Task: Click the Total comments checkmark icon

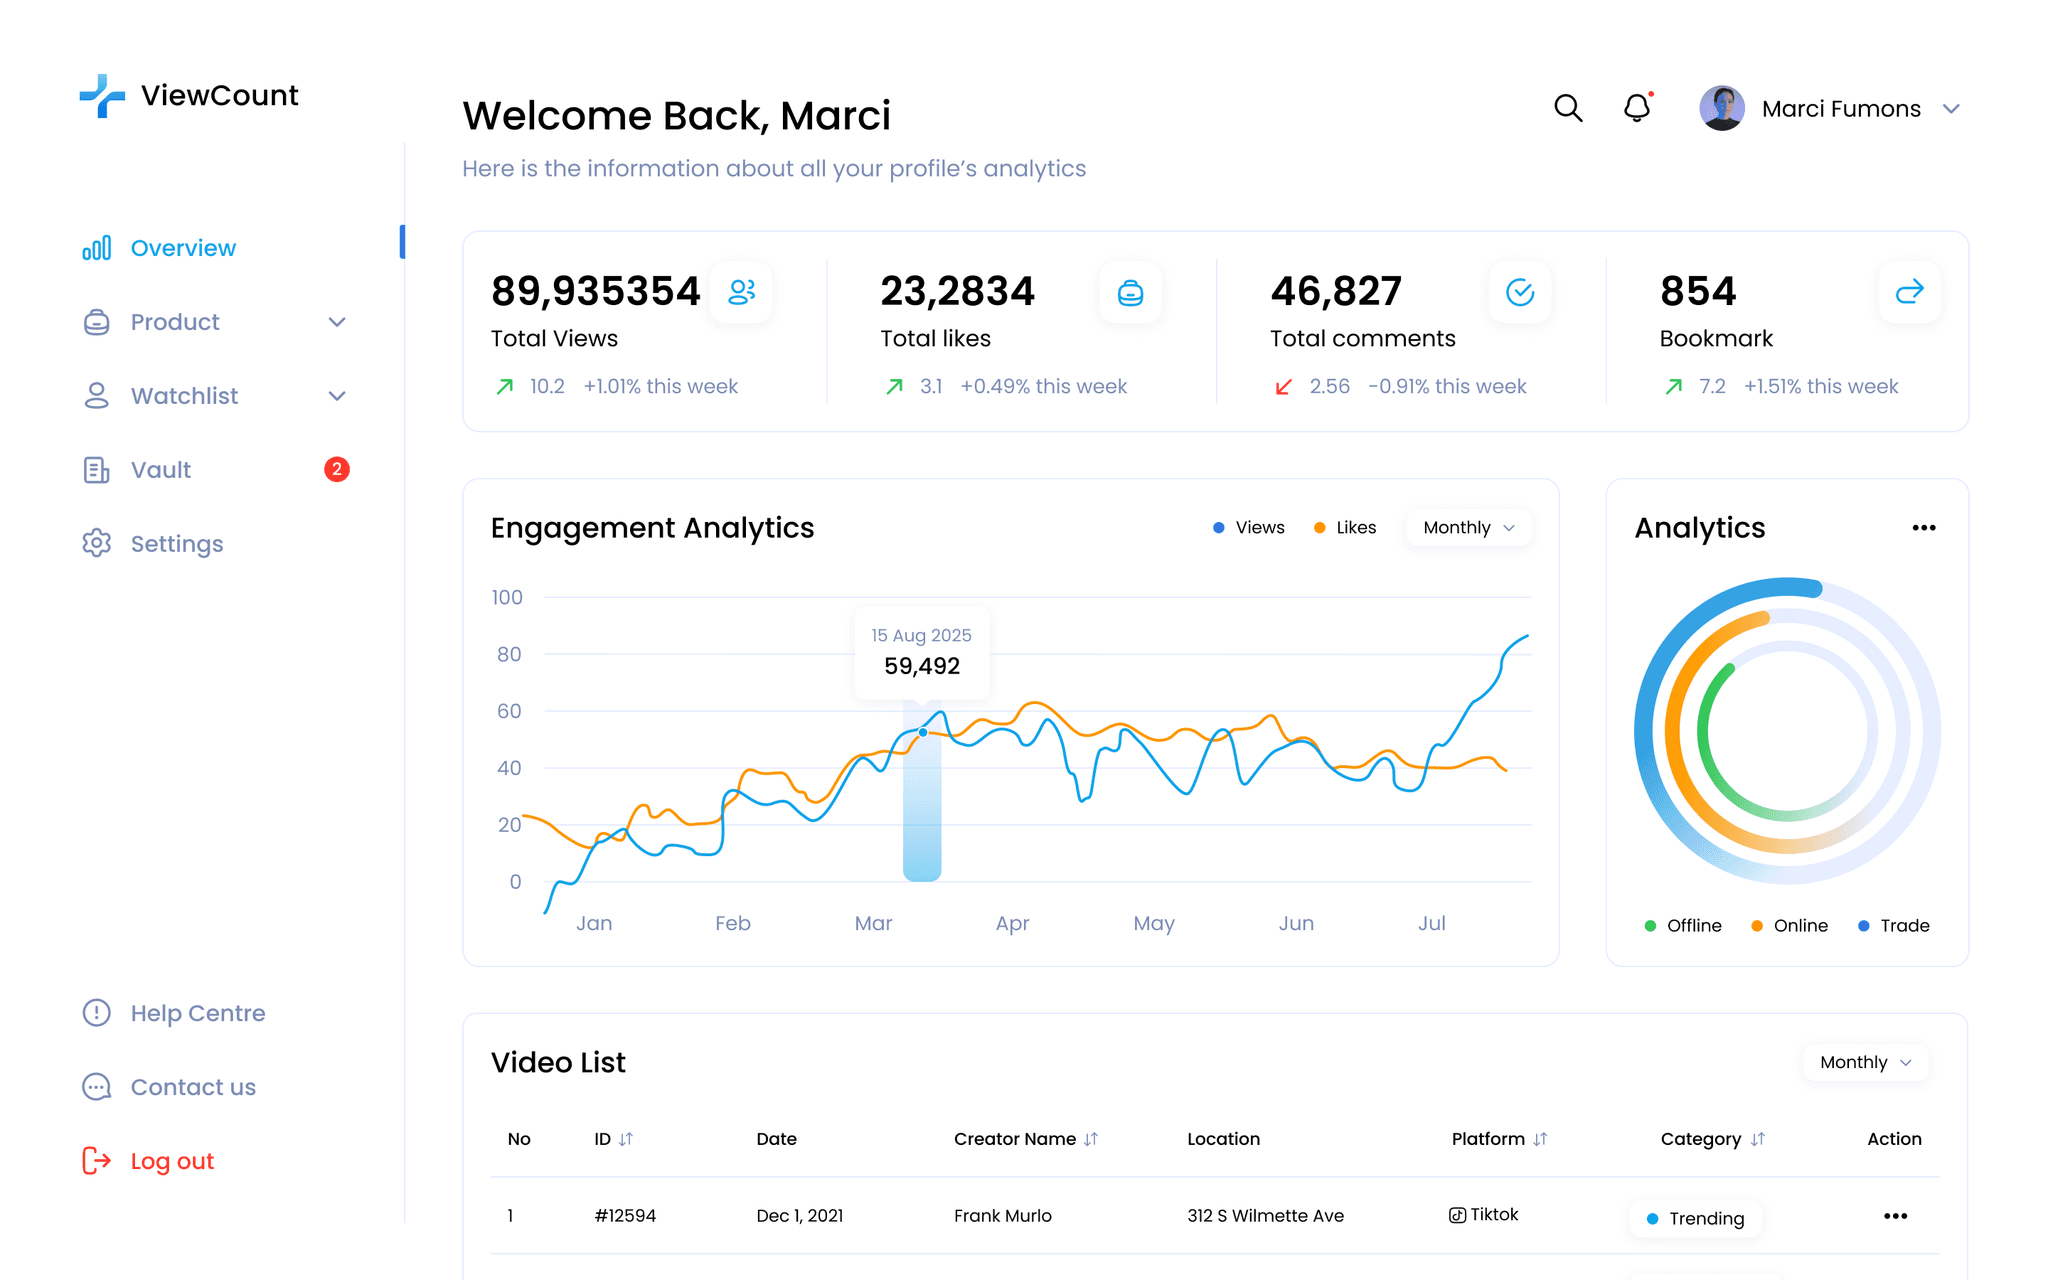Action: coord(1520,292)
